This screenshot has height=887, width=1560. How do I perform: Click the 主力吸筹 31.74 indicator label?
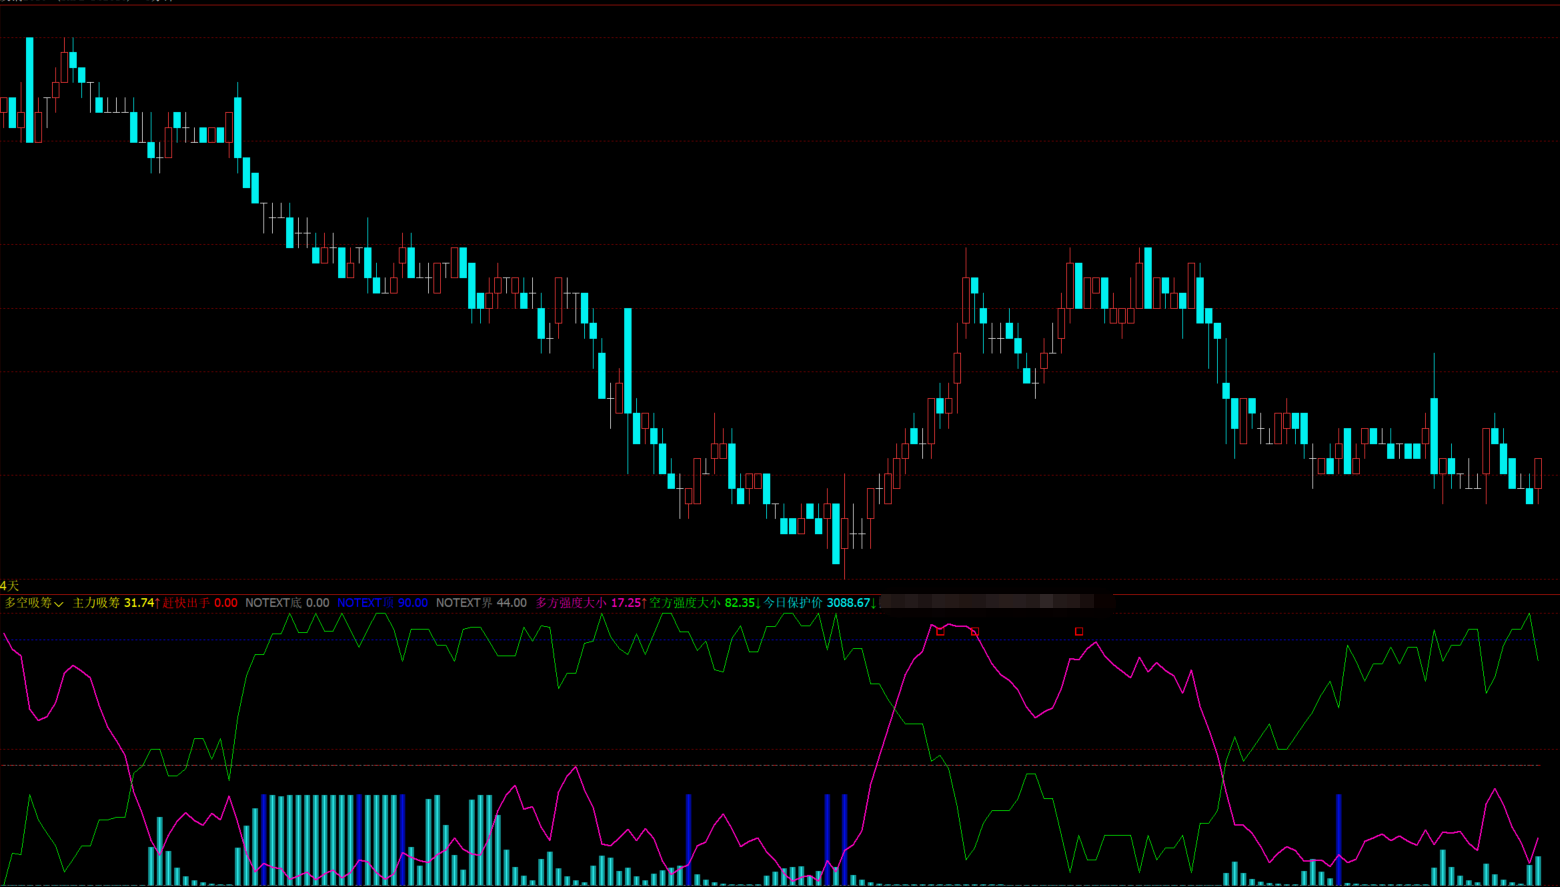click(113, 603)
